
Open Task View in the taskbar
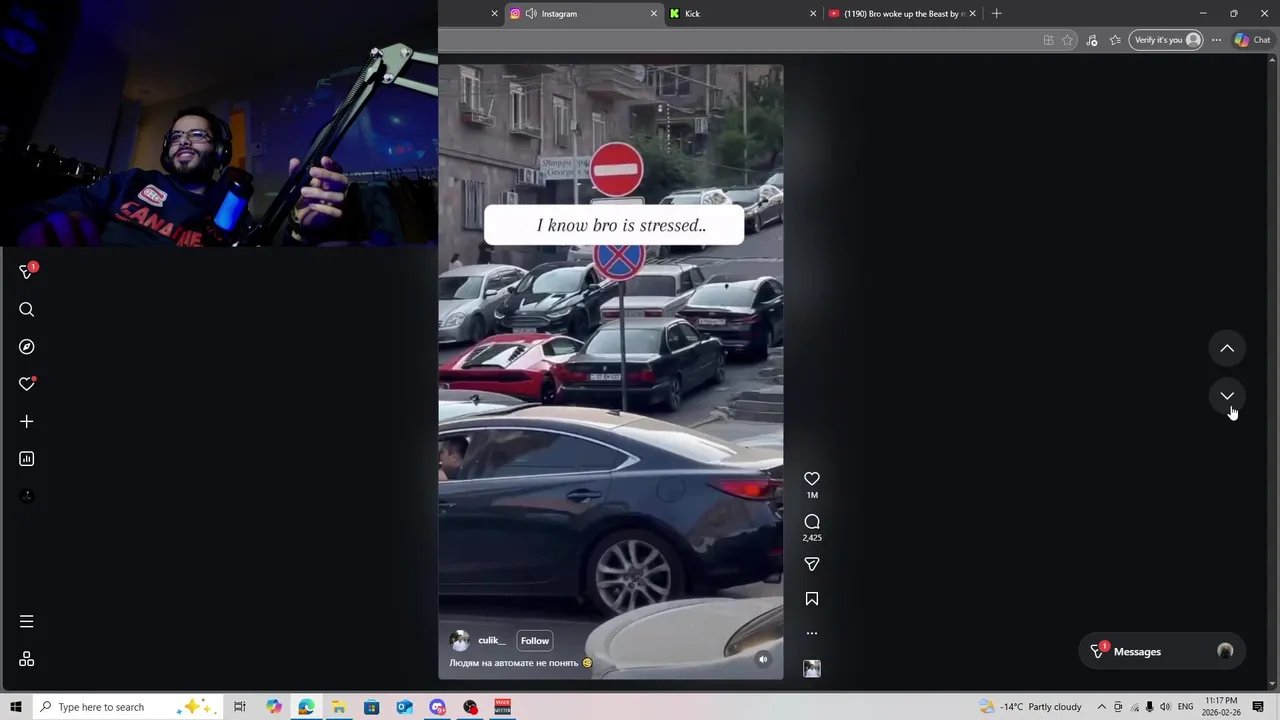pos(240,707)
